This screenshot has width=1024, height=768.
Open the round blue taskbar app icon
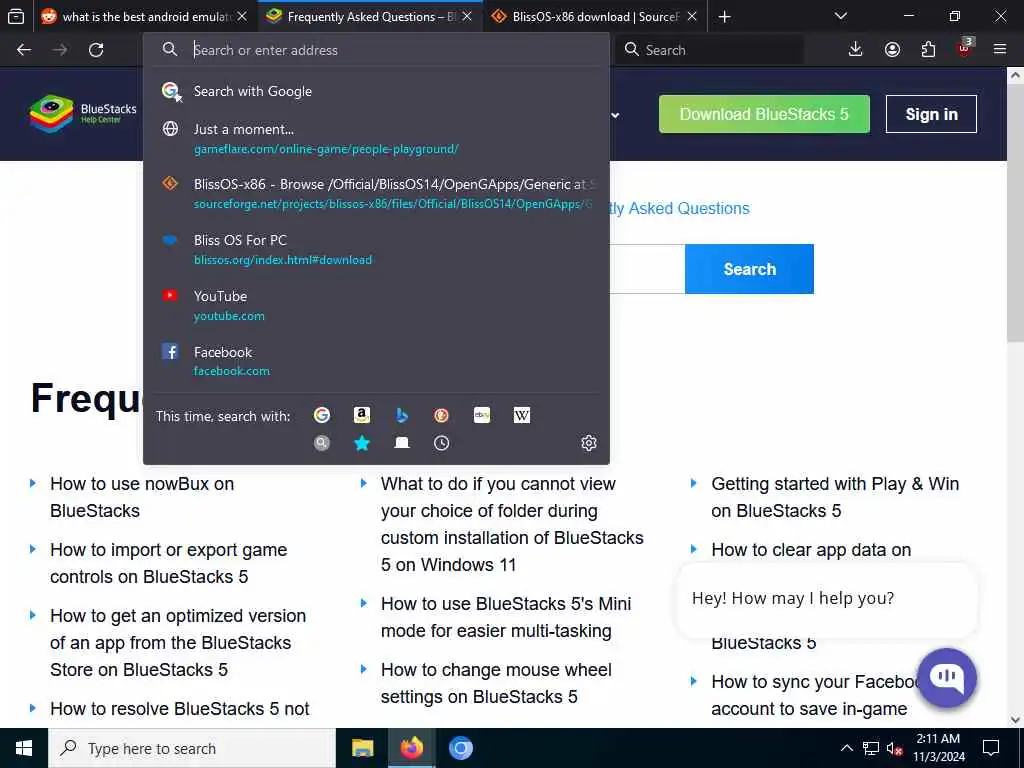click(x=460, y=748)
